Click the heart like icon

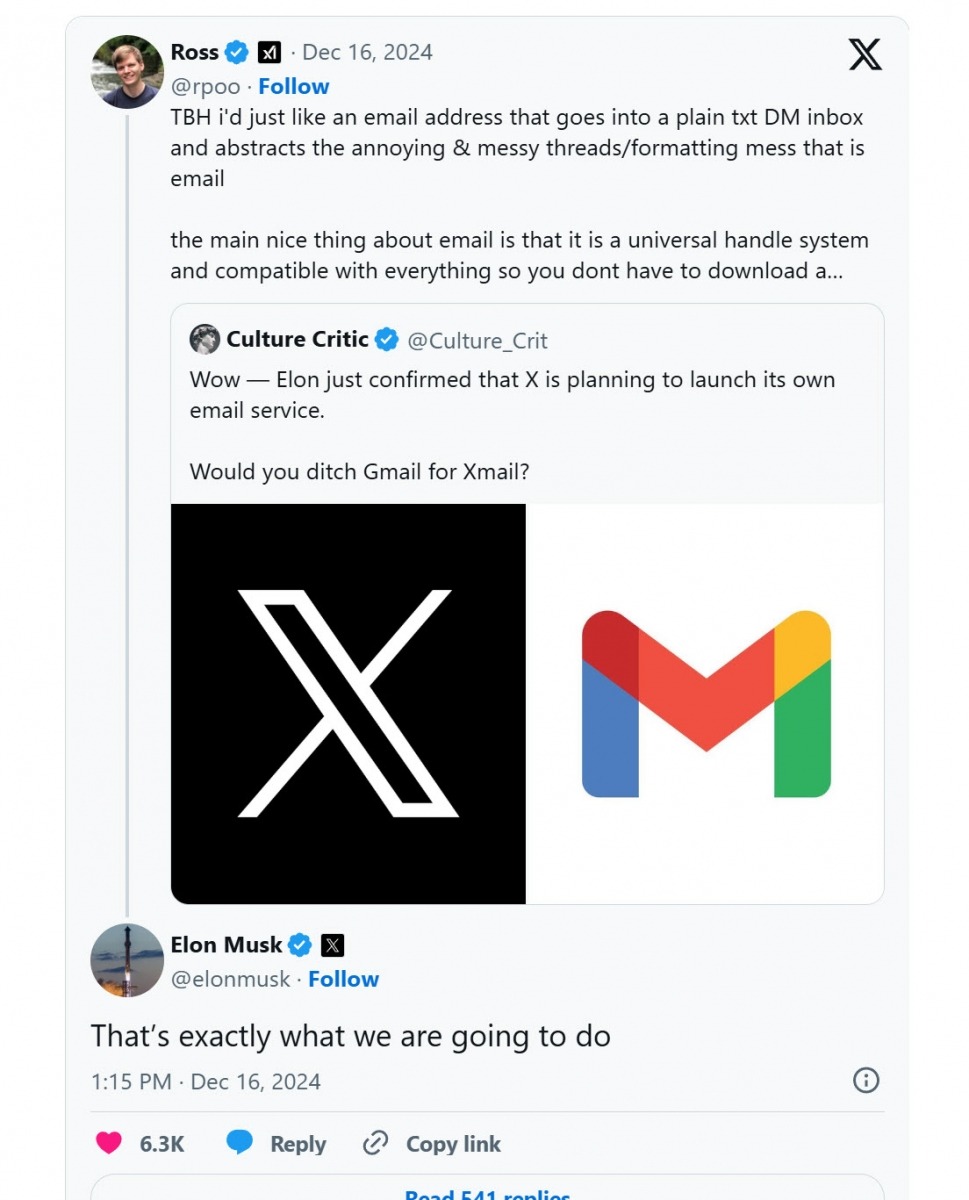pos(108,1143)
